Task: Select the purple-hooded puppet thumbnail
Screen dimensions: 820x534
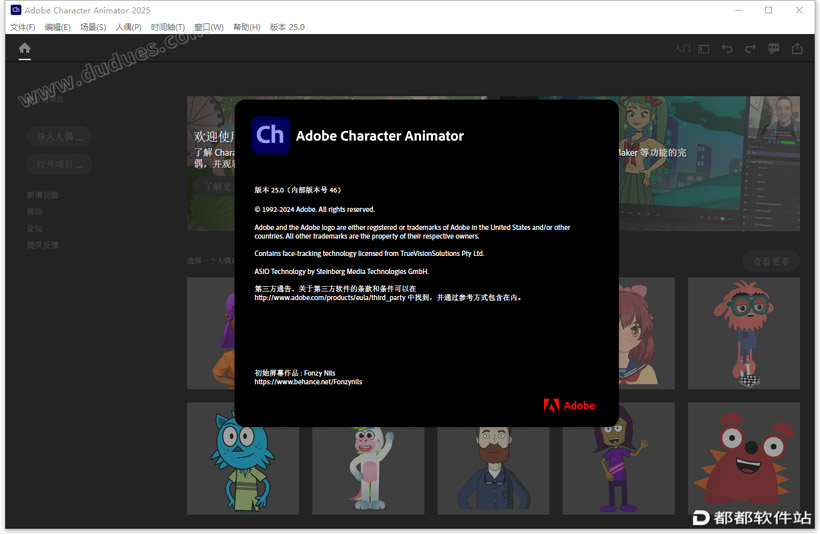Action: tap(211, 333)
